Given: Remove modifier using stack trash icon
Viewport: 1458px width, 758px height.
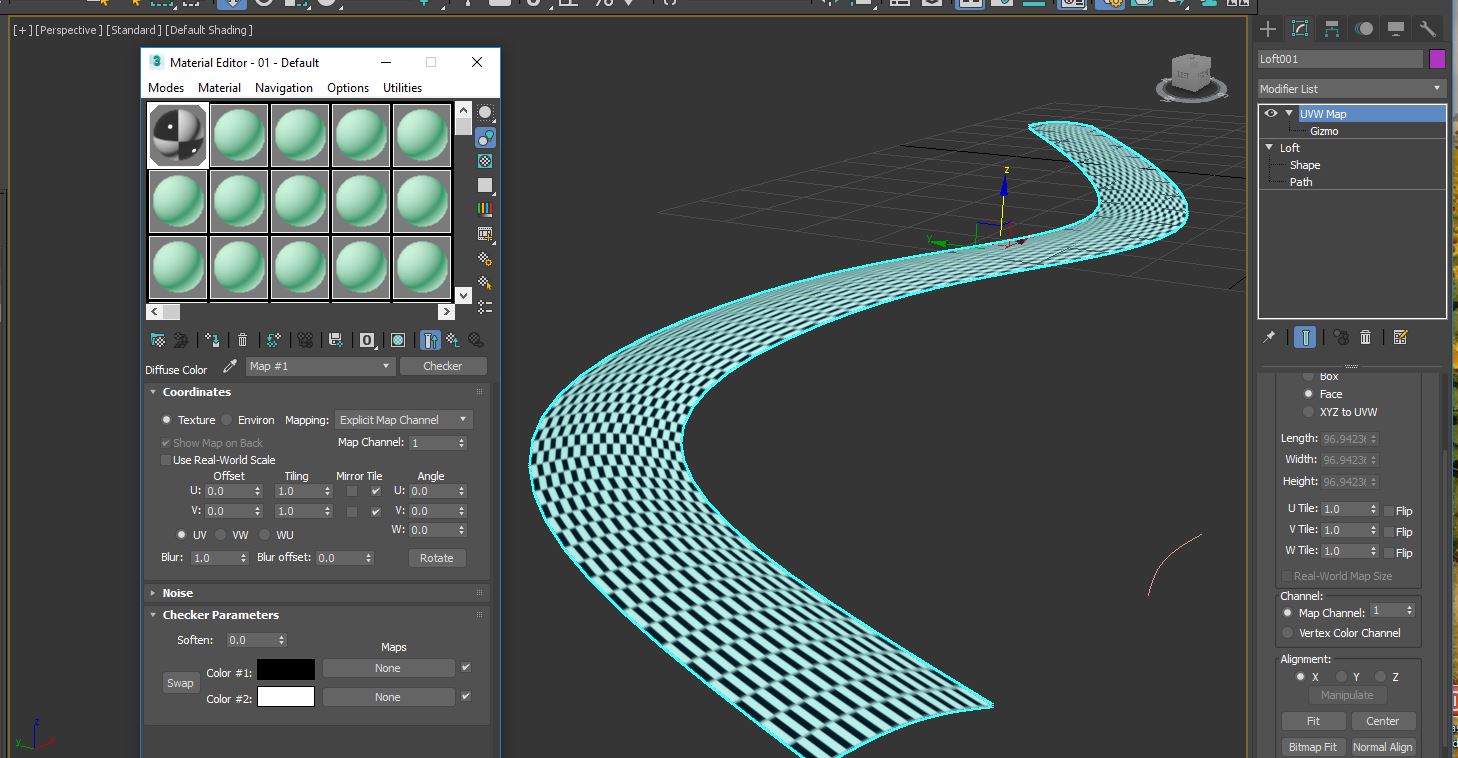Looking at the screenshot, I should click(x=1366, y=338).
